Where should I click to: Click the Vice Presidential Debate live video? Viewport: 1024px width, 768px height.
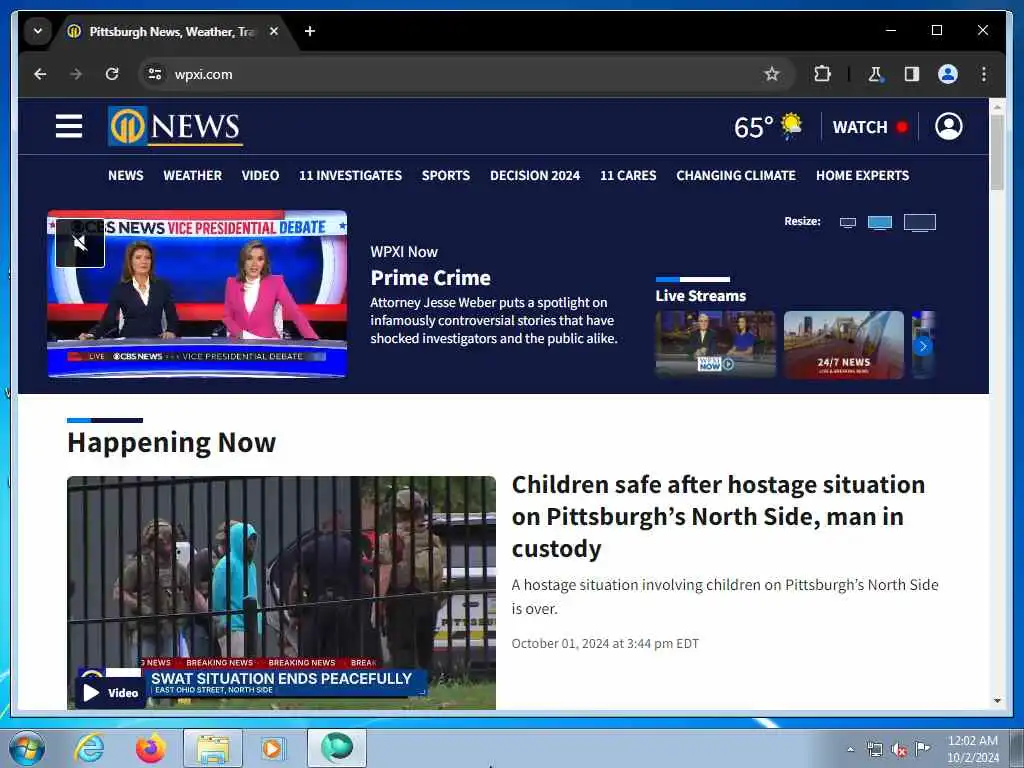(x=197, y=294)
